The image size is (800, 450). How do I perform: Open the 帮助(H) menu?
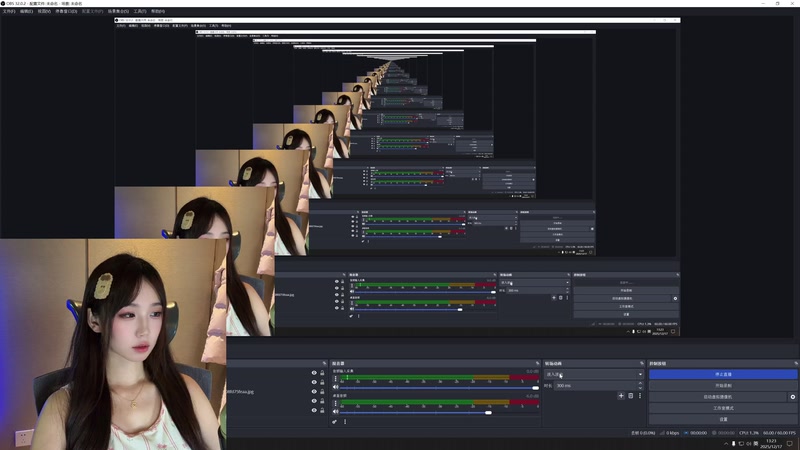tap(158, 11)
